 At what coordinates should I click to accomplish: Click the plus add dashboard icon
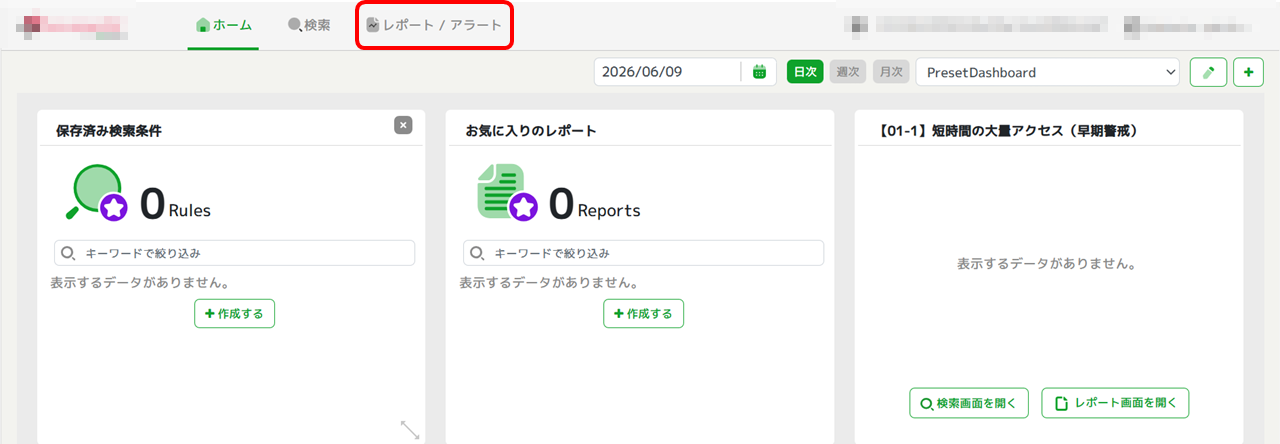1249,72
